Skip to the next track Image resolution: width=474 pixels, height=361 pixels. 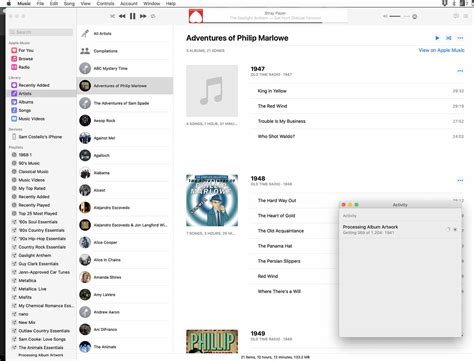click(143, 16)
